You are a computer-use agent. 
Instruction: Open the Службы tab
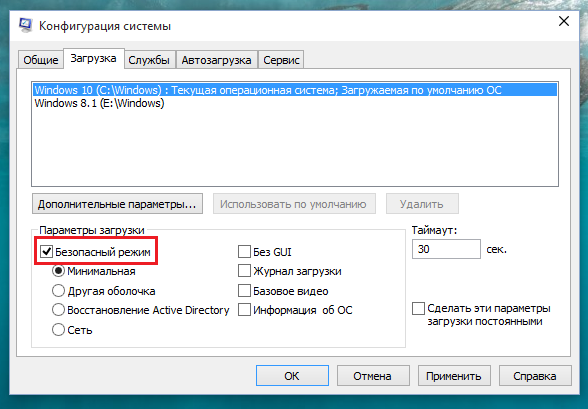(149, 60)
